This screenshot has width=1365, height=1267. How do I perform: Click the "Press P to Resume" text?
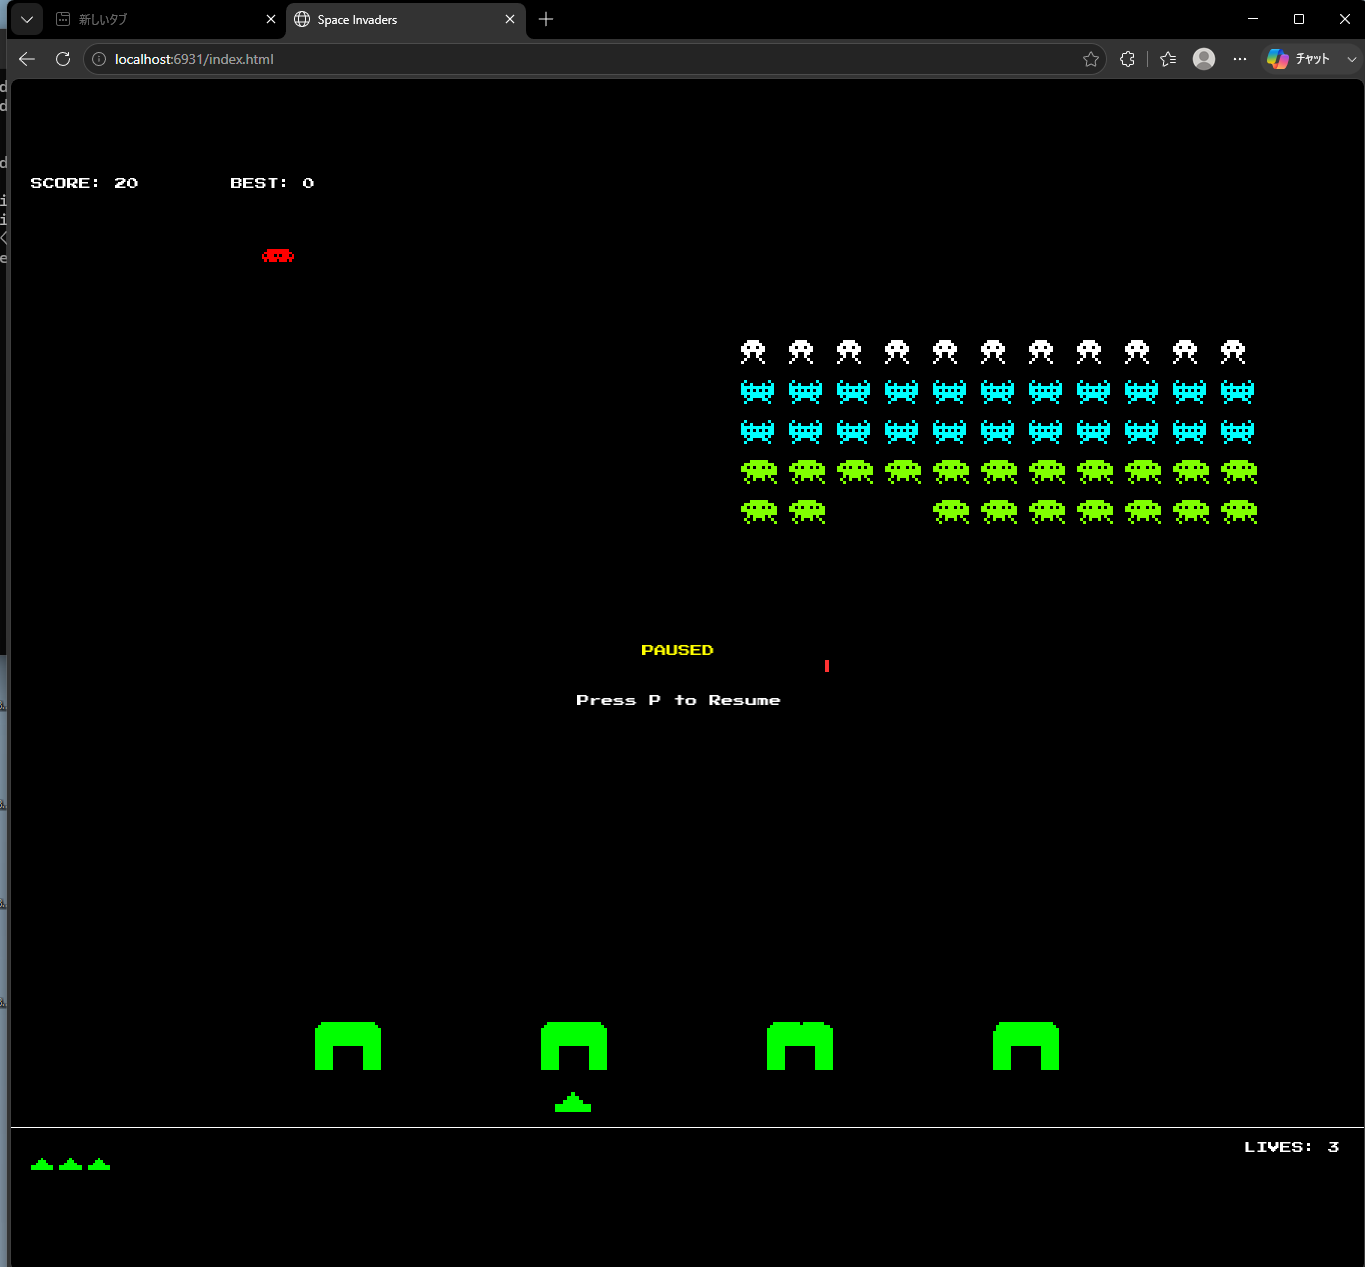point(678,700)
